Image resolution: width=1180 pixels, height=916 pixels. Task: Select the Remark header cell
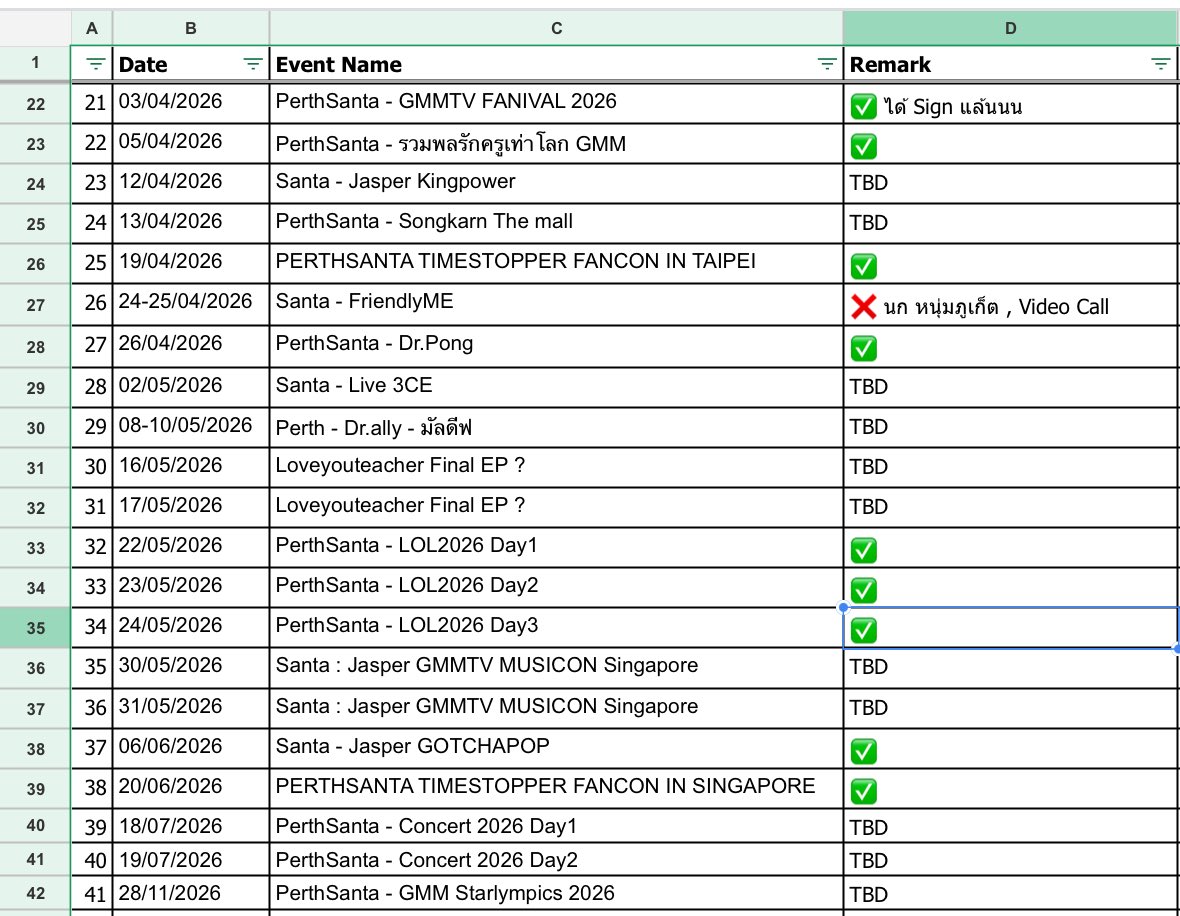(1011, 64)
